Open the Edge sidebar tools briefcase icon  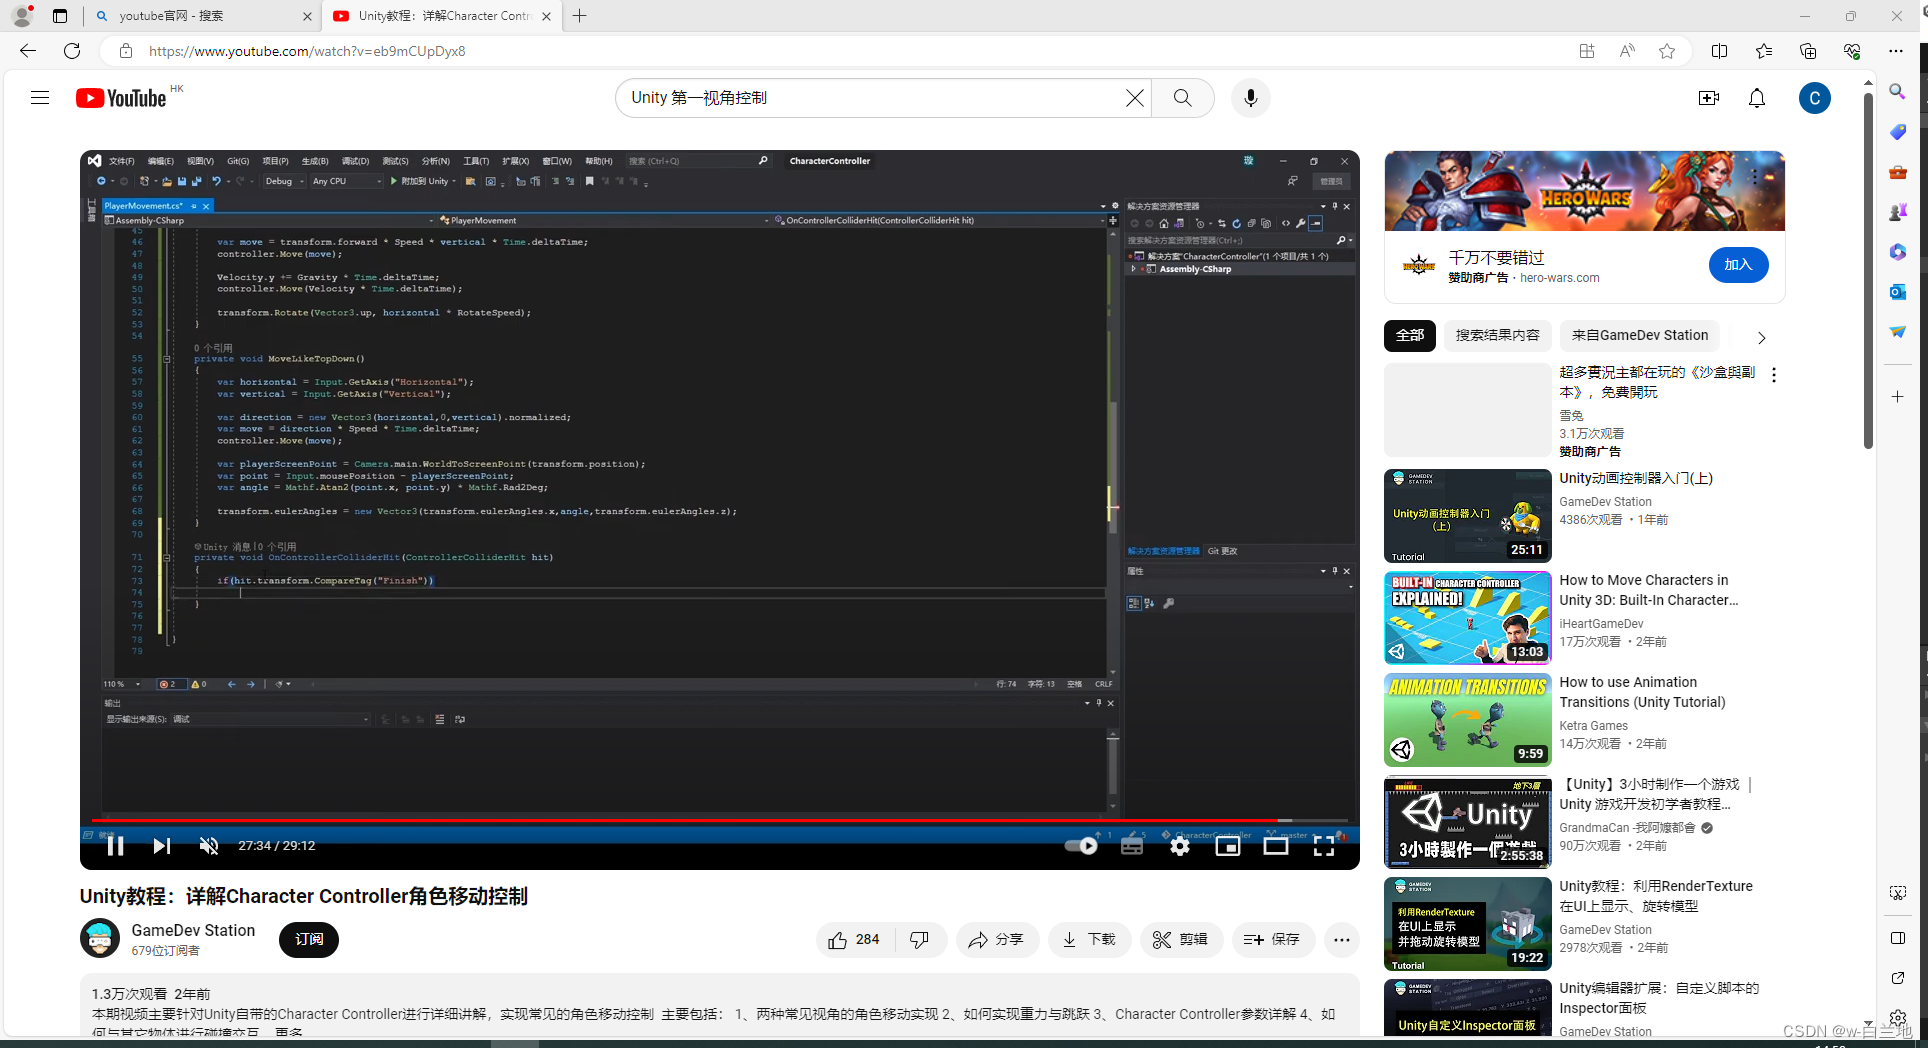coord(1897,172)
